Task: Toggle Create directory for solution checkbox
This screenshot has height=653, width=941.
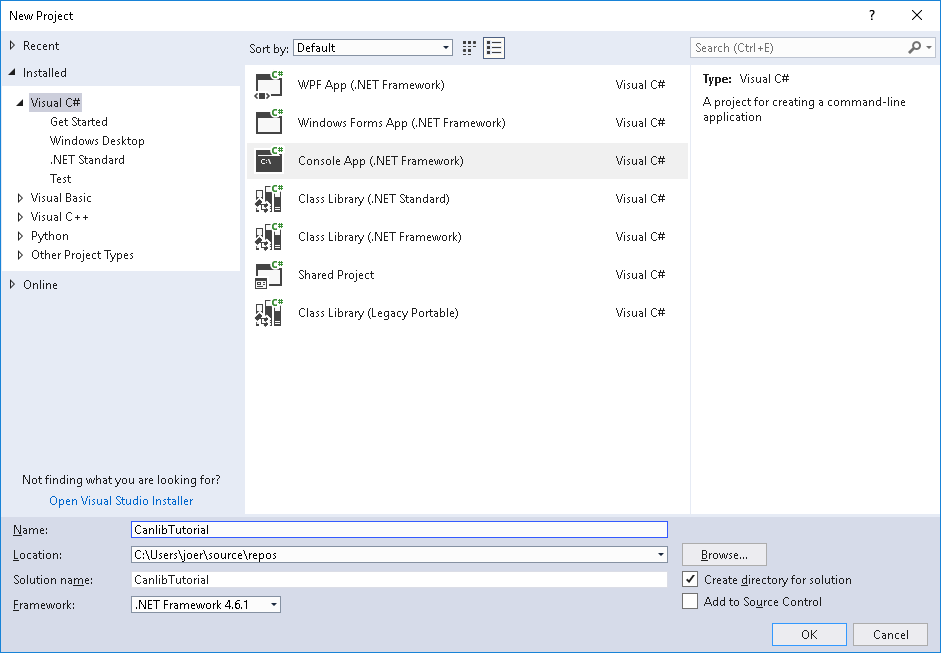Action: tap(690, 579)
